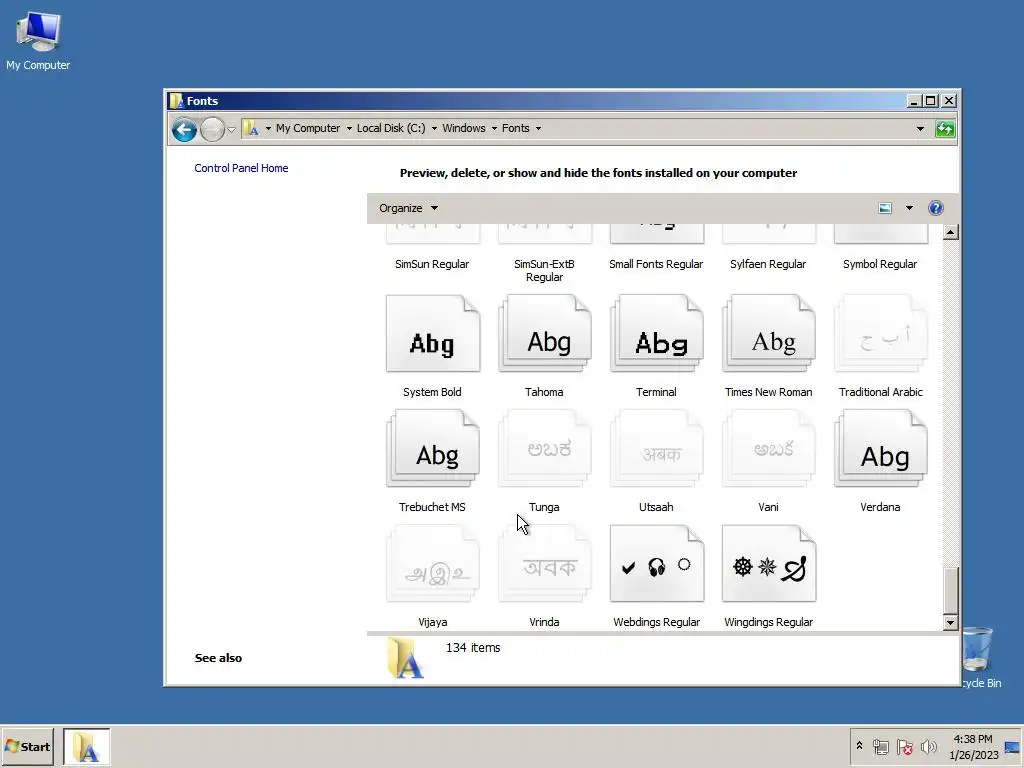Expand dropdown arrow after Fonts breadcrumb
Image resolution: width=1024 pixels, height=768 pixels.
pyautogui.click(x=539, y=128)
